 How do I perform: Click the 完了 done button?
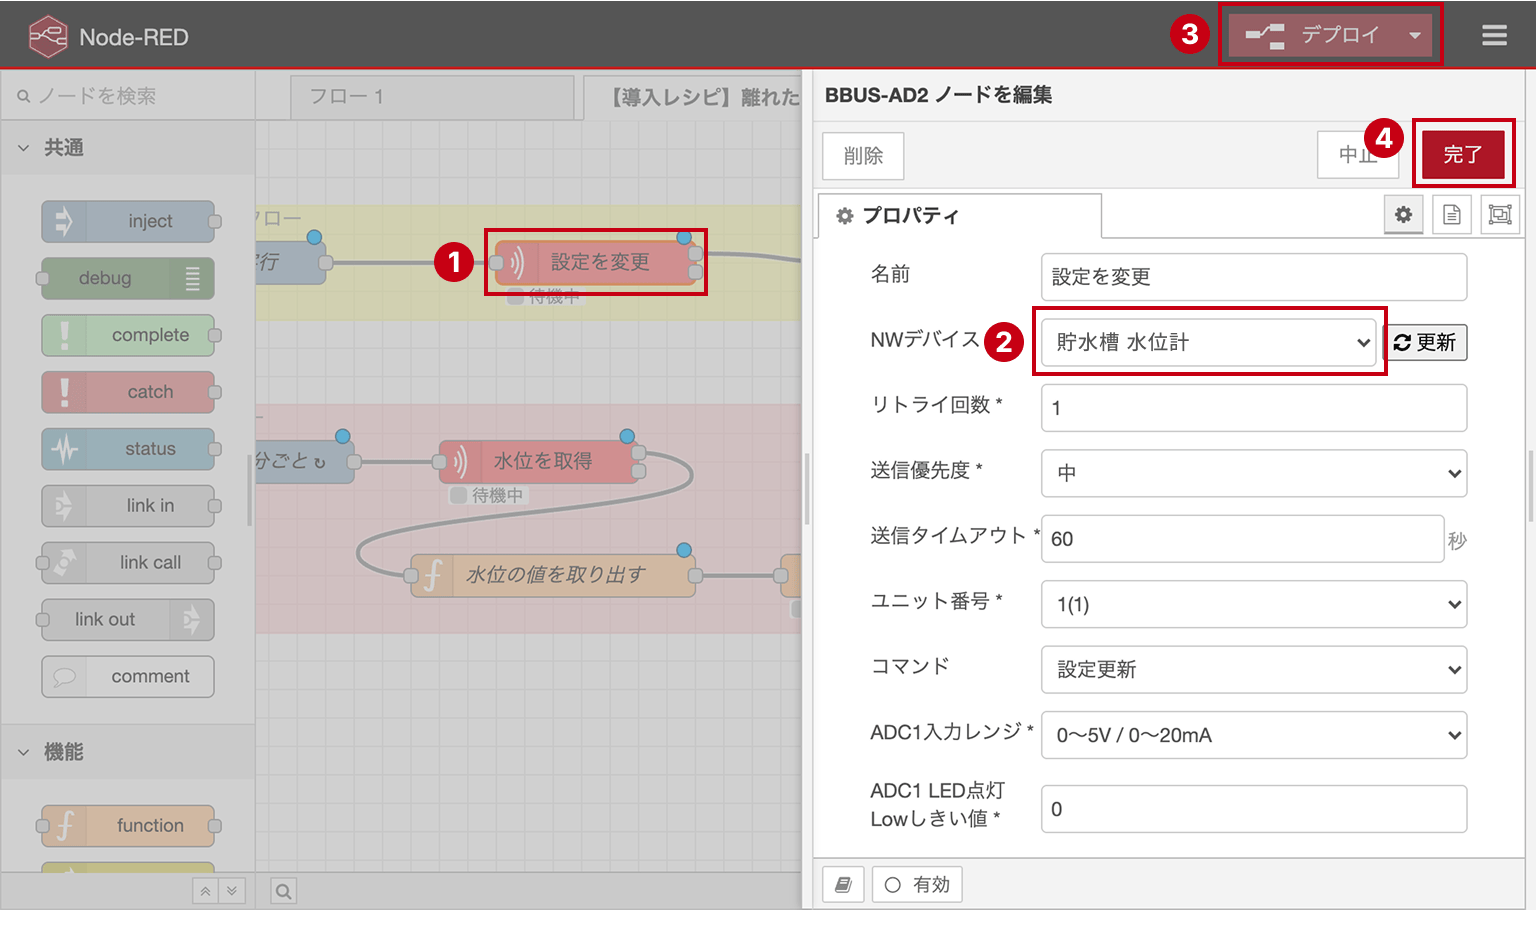pyautogui.click(x=1463, y=155)
